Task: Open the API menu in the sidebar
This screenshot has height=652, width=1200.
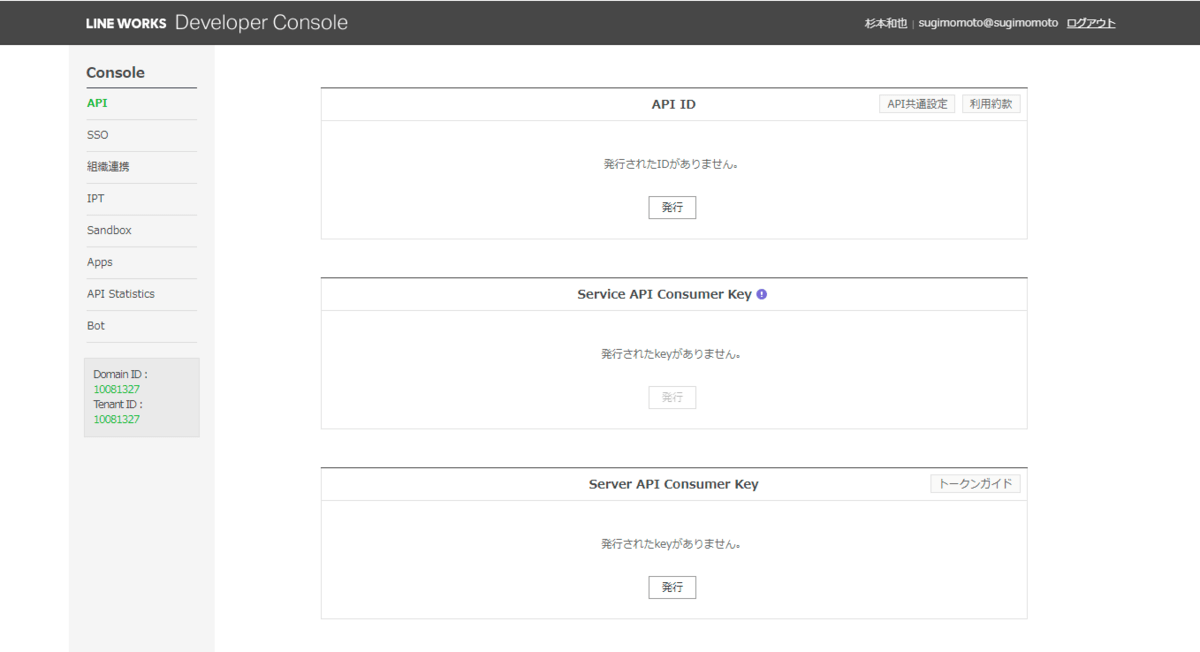Action: (x=97, y=103)
